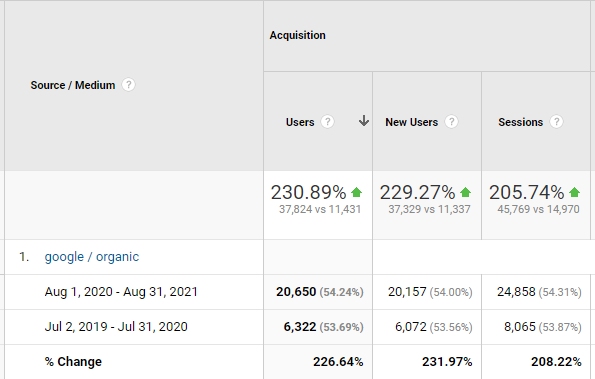Click the green up arrow beside 205.74%
Screen dimensions: 595x379
(x=574, y=192)
